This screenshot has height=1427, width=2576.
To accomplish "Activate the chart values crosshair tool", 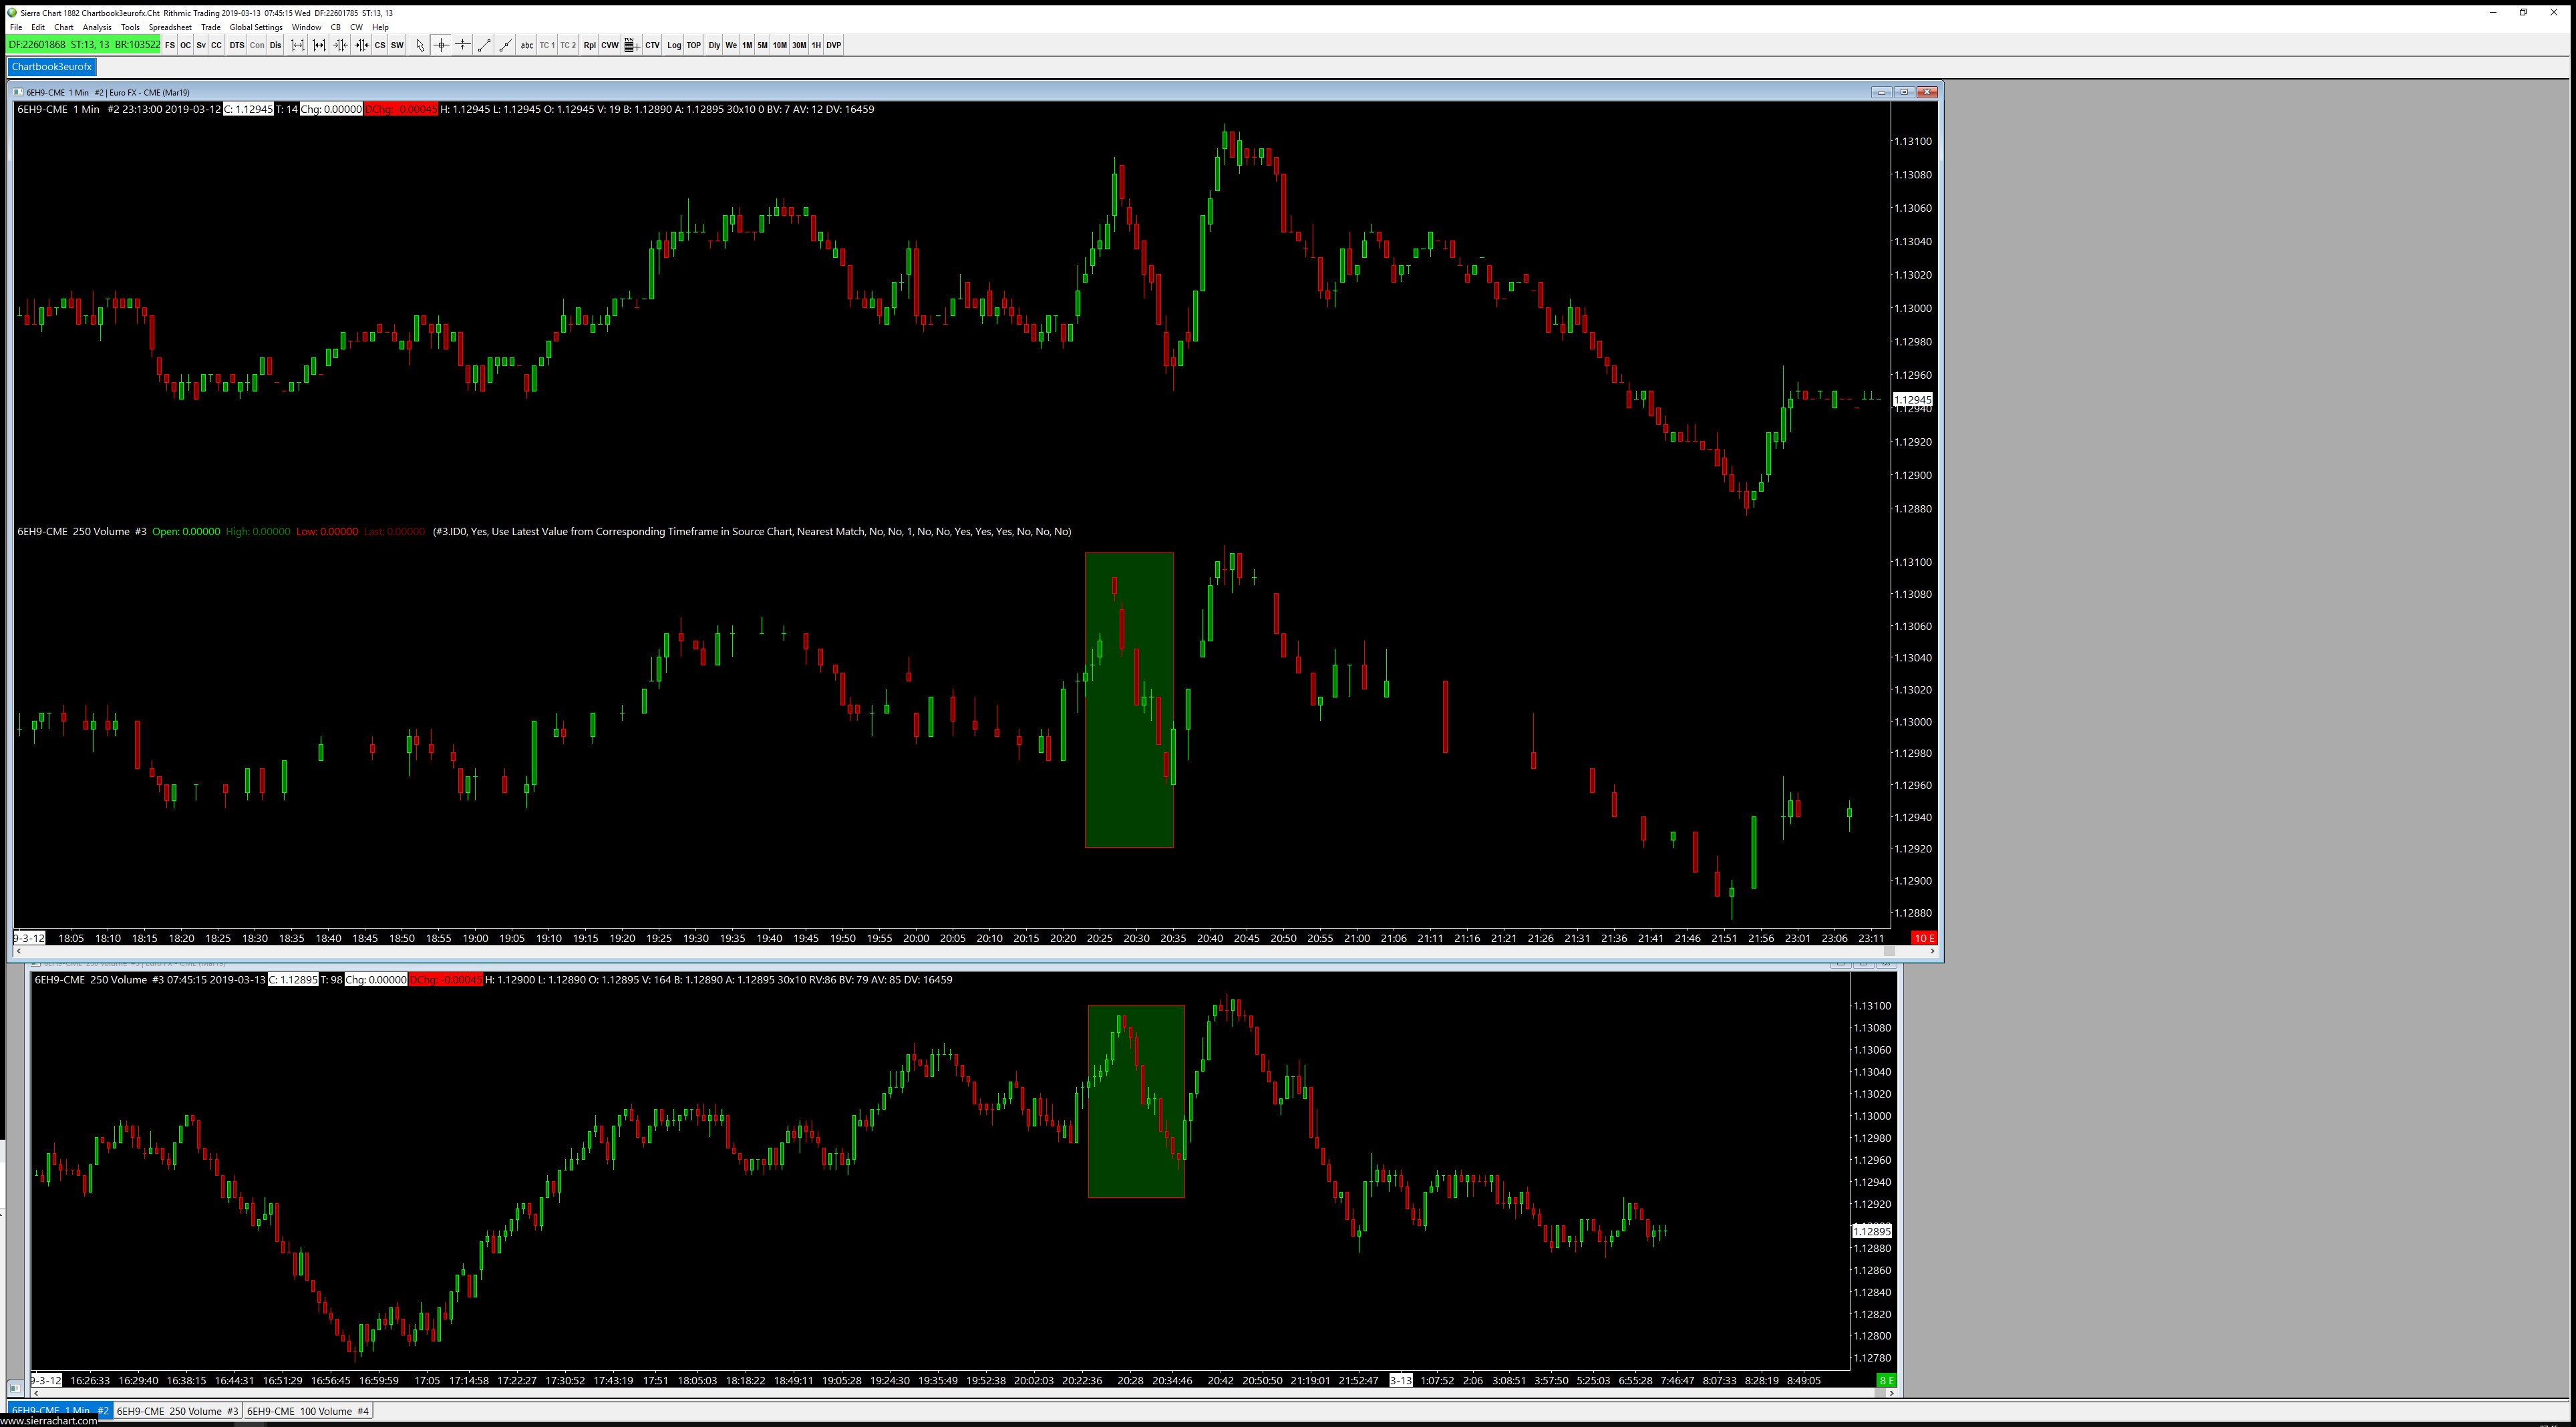I will pyautogui.click(x=441, y=45).
